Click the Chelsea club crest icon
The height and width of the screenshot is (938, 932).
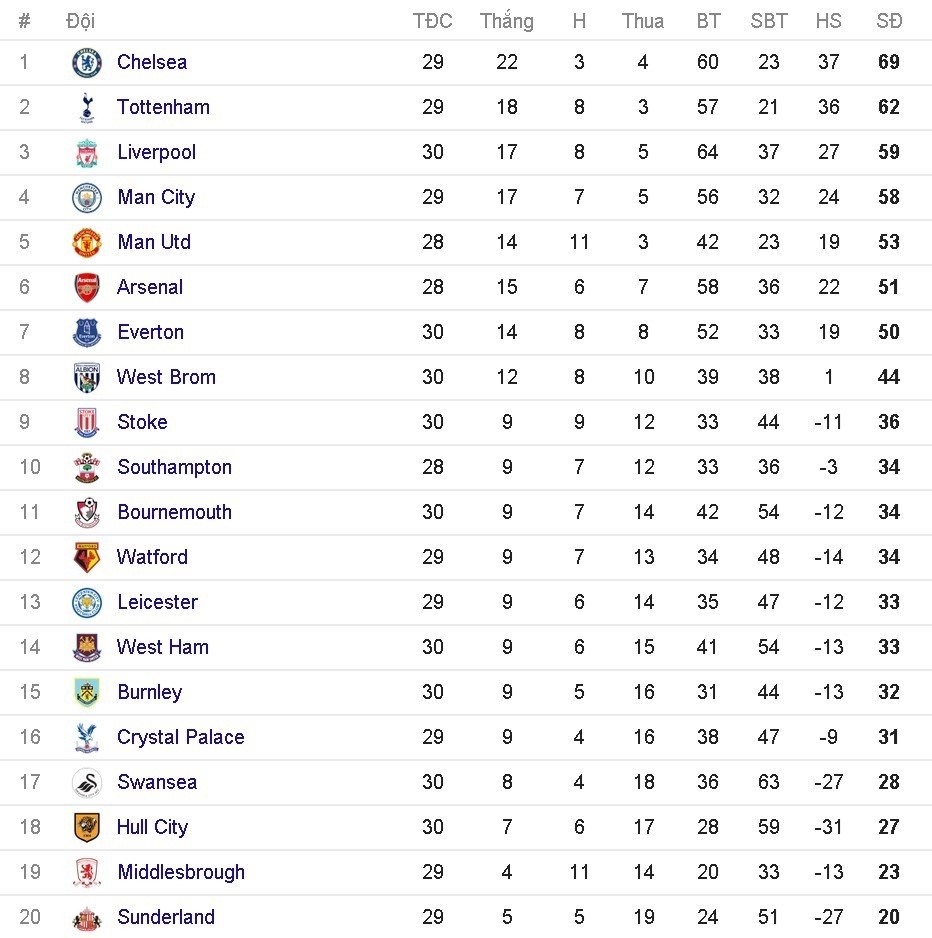(87, 63)
